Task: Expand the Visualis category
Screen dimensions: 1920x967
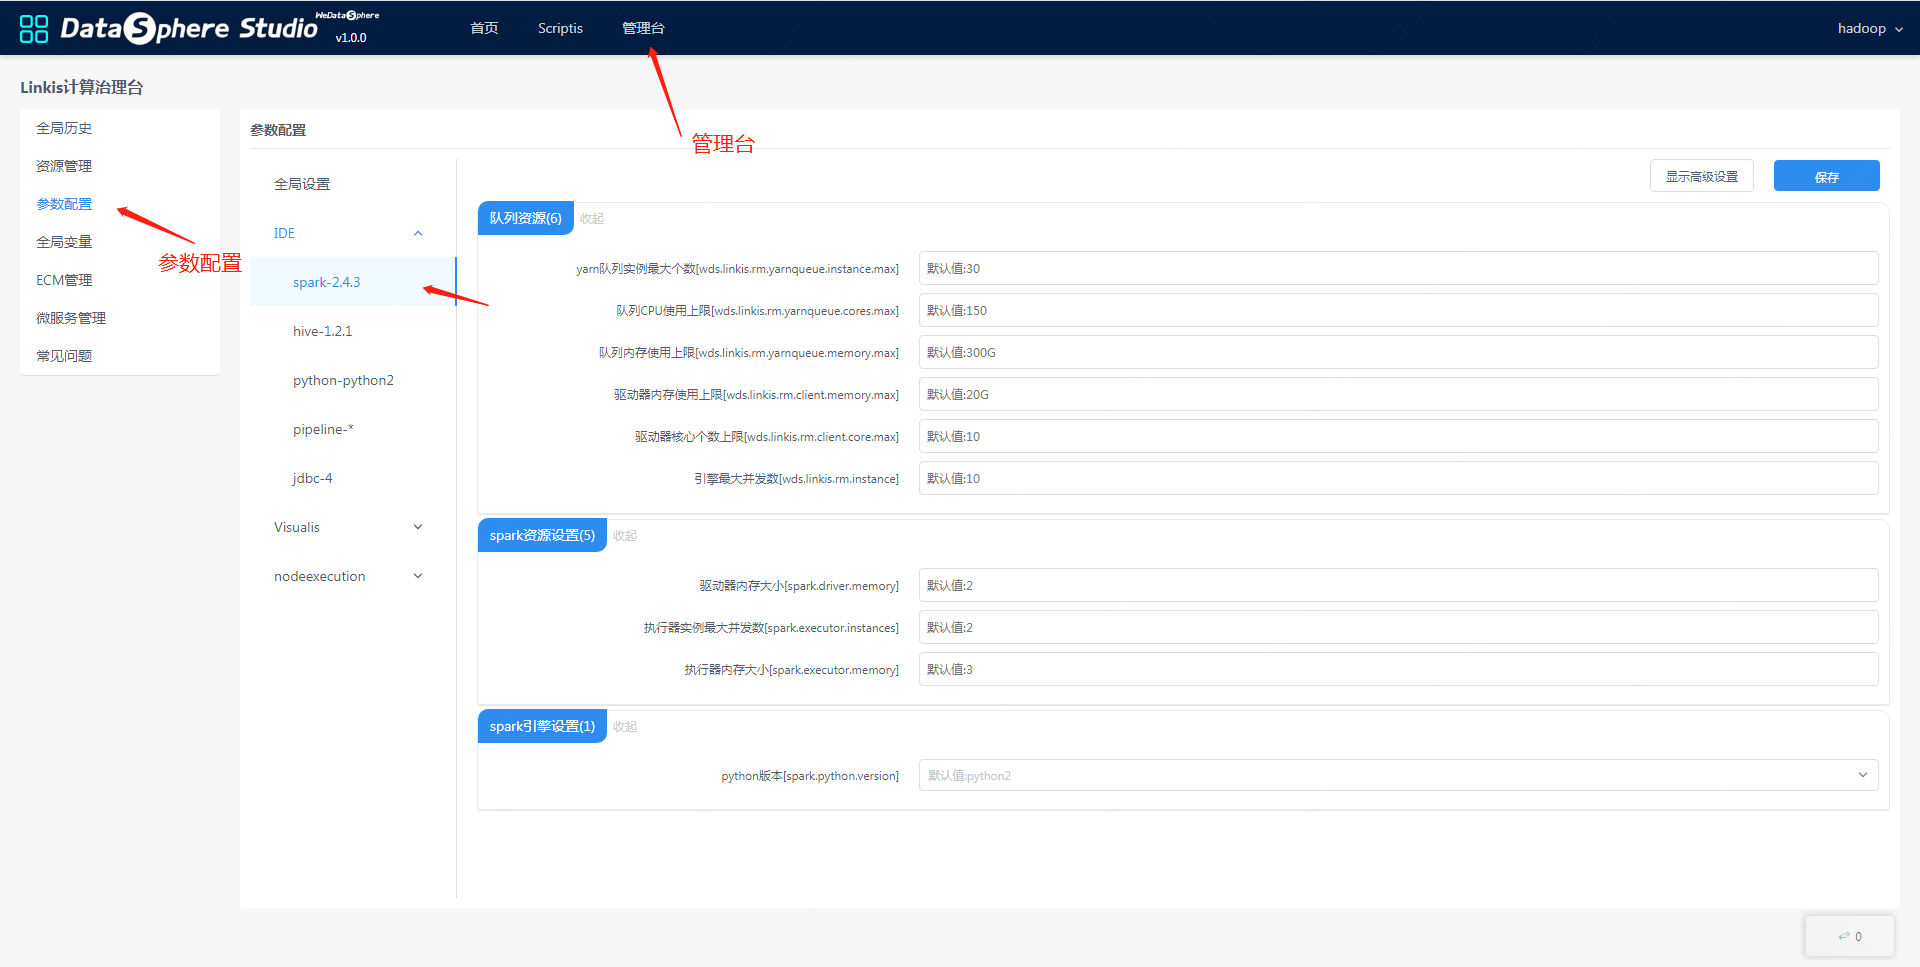Action: (x=418, y=527)
